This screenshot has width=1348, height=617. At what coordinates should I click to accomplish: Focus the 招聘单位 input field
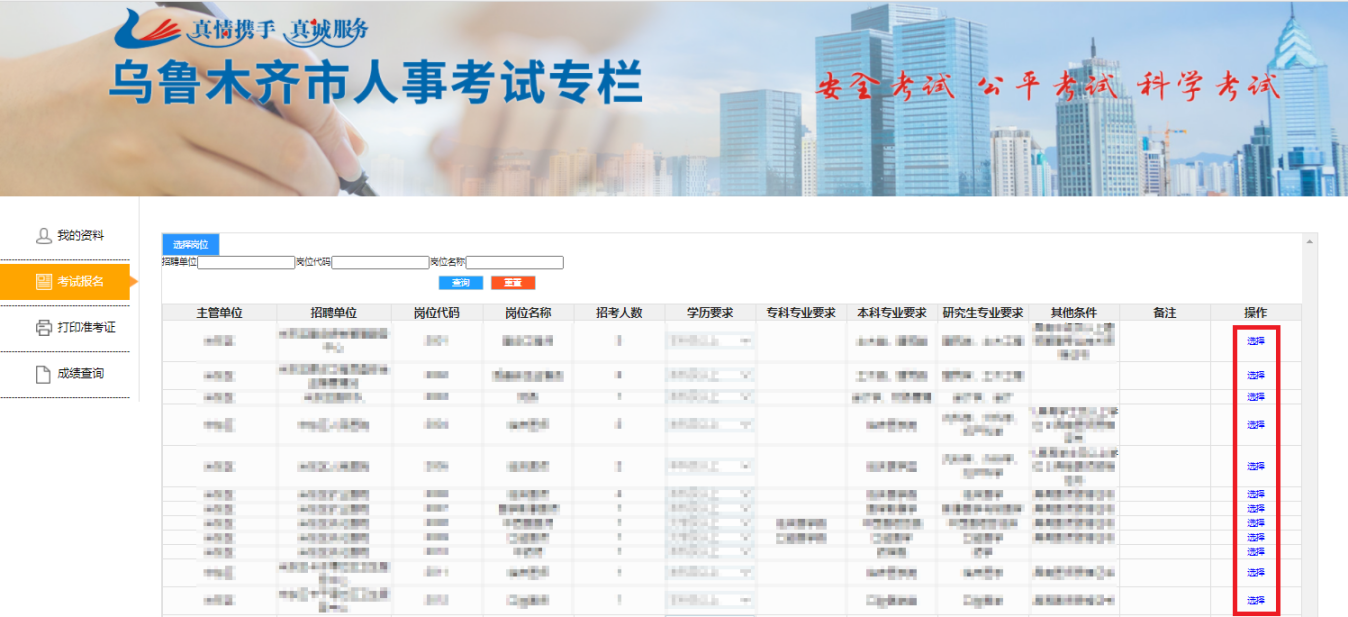click(245, 263)
